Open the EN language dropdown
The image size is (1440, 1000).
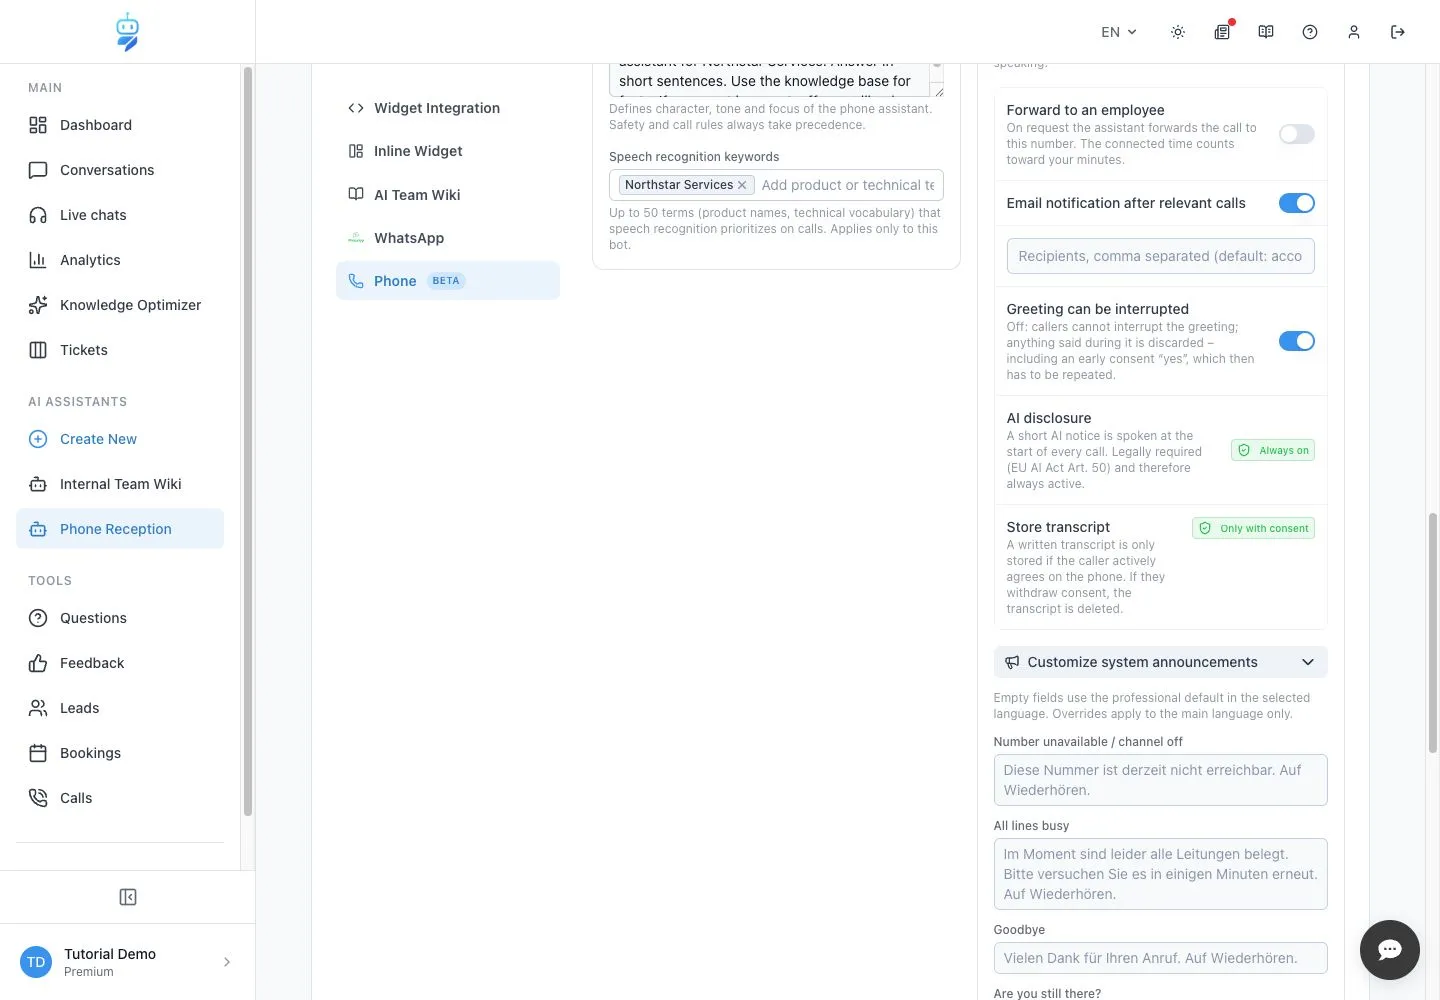[x=1119, y=32]
